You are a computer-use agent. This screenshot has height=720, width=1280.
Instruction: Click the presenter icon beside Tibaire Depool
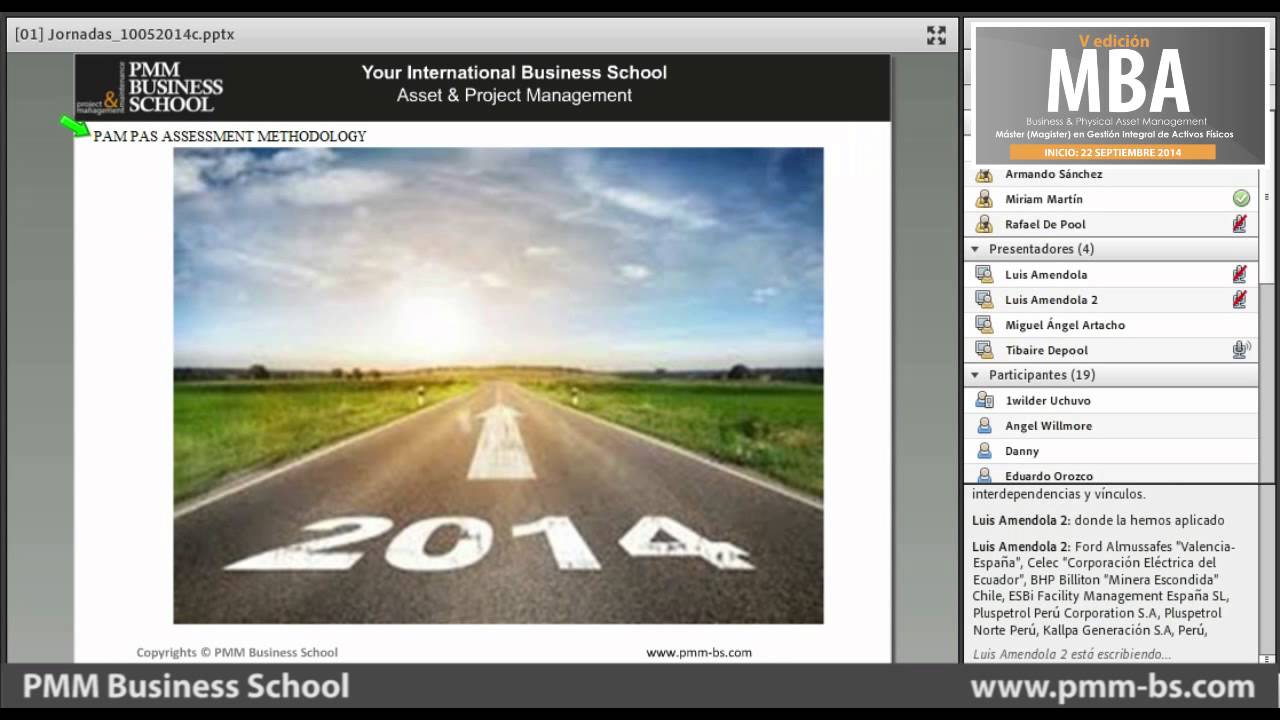point(984,350)
